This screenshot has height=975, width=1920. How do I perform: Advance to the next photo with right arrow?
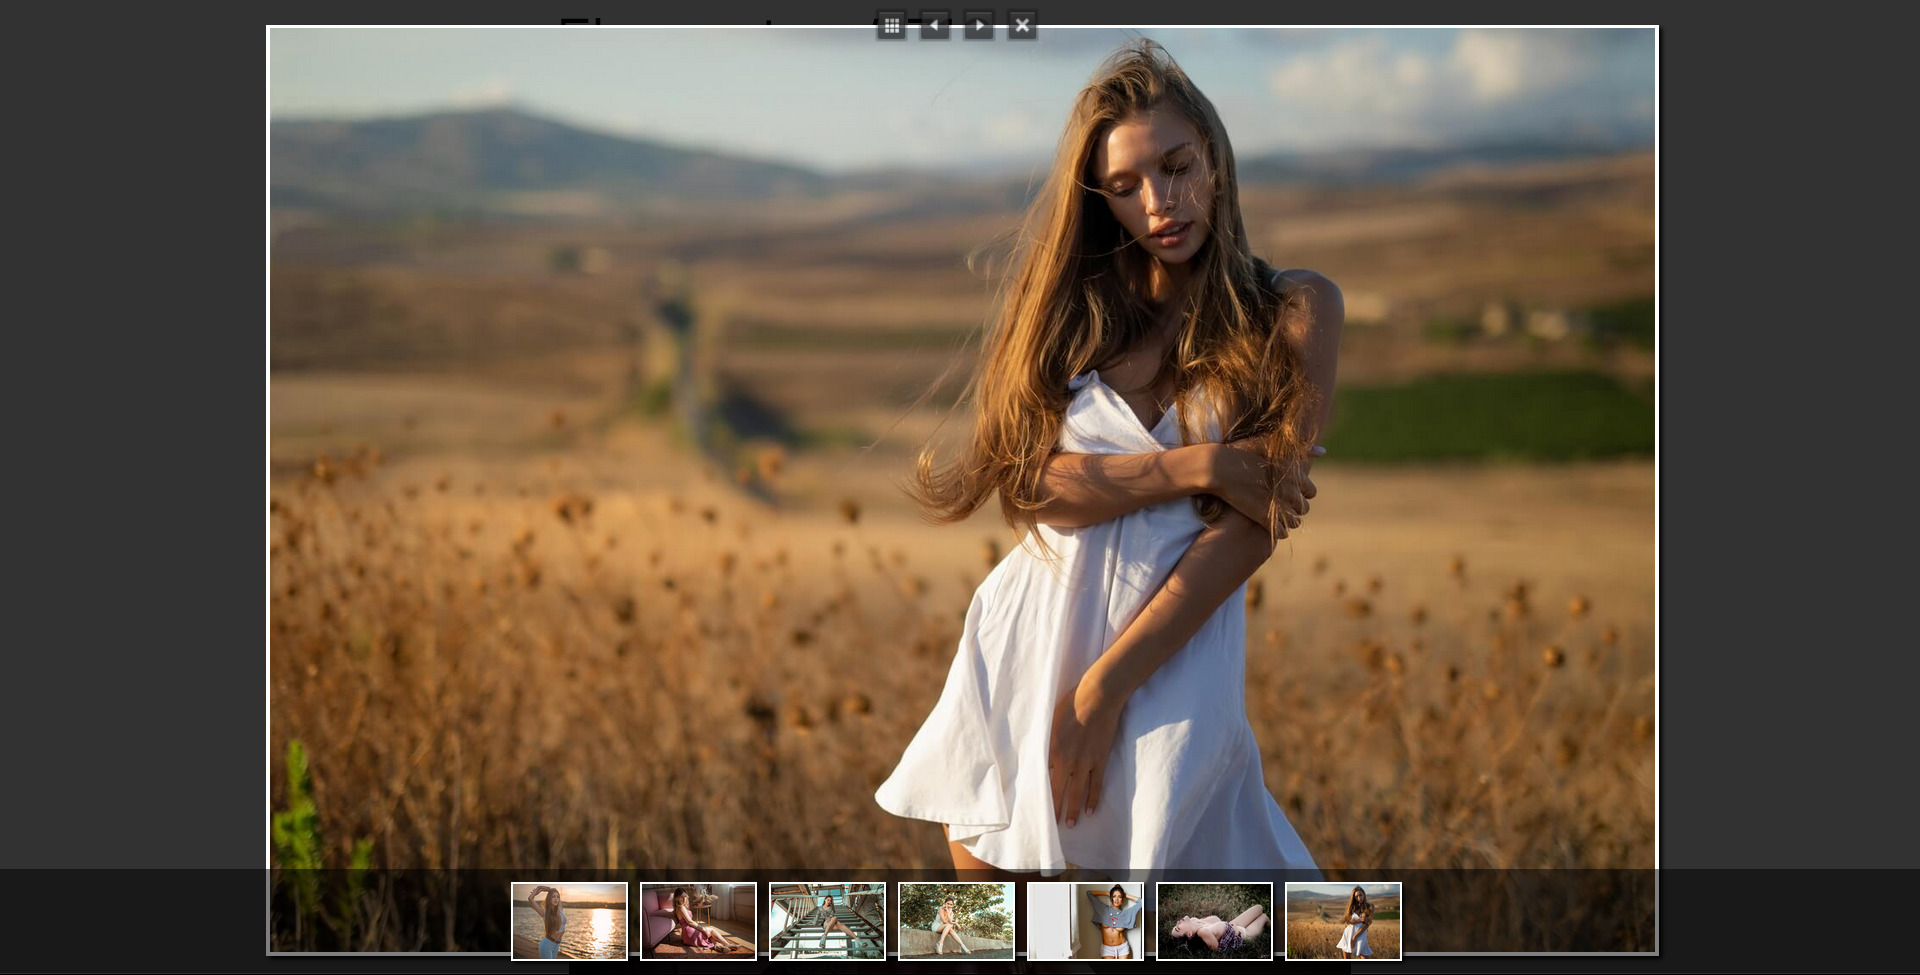click(x=979, y=26)
